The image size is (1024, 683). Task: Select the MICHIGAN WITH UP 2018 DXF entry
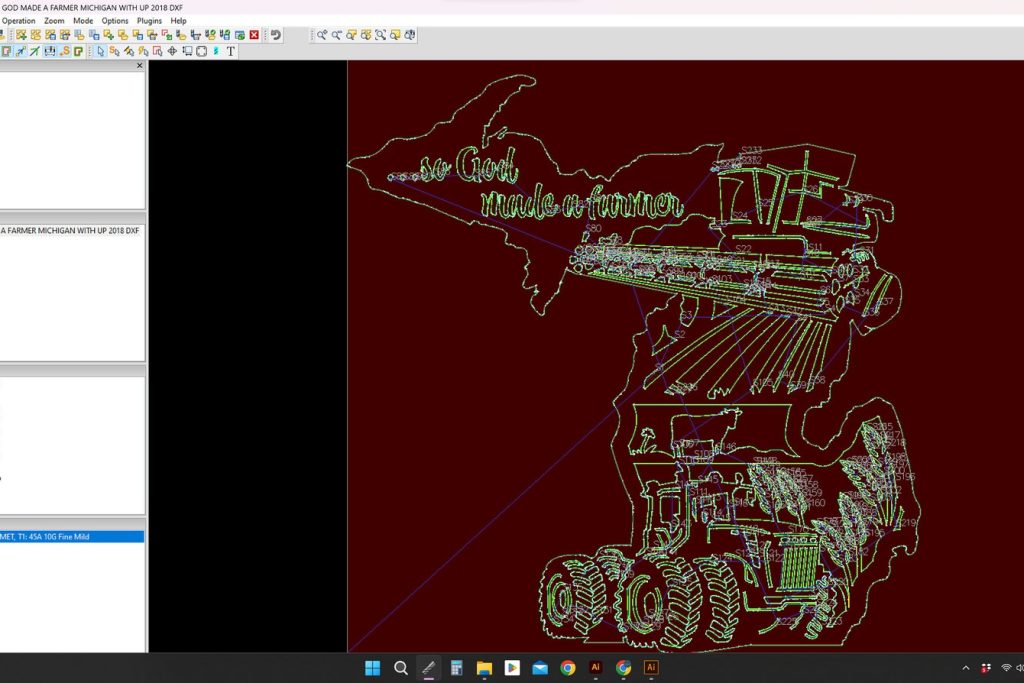pos(70,231)
